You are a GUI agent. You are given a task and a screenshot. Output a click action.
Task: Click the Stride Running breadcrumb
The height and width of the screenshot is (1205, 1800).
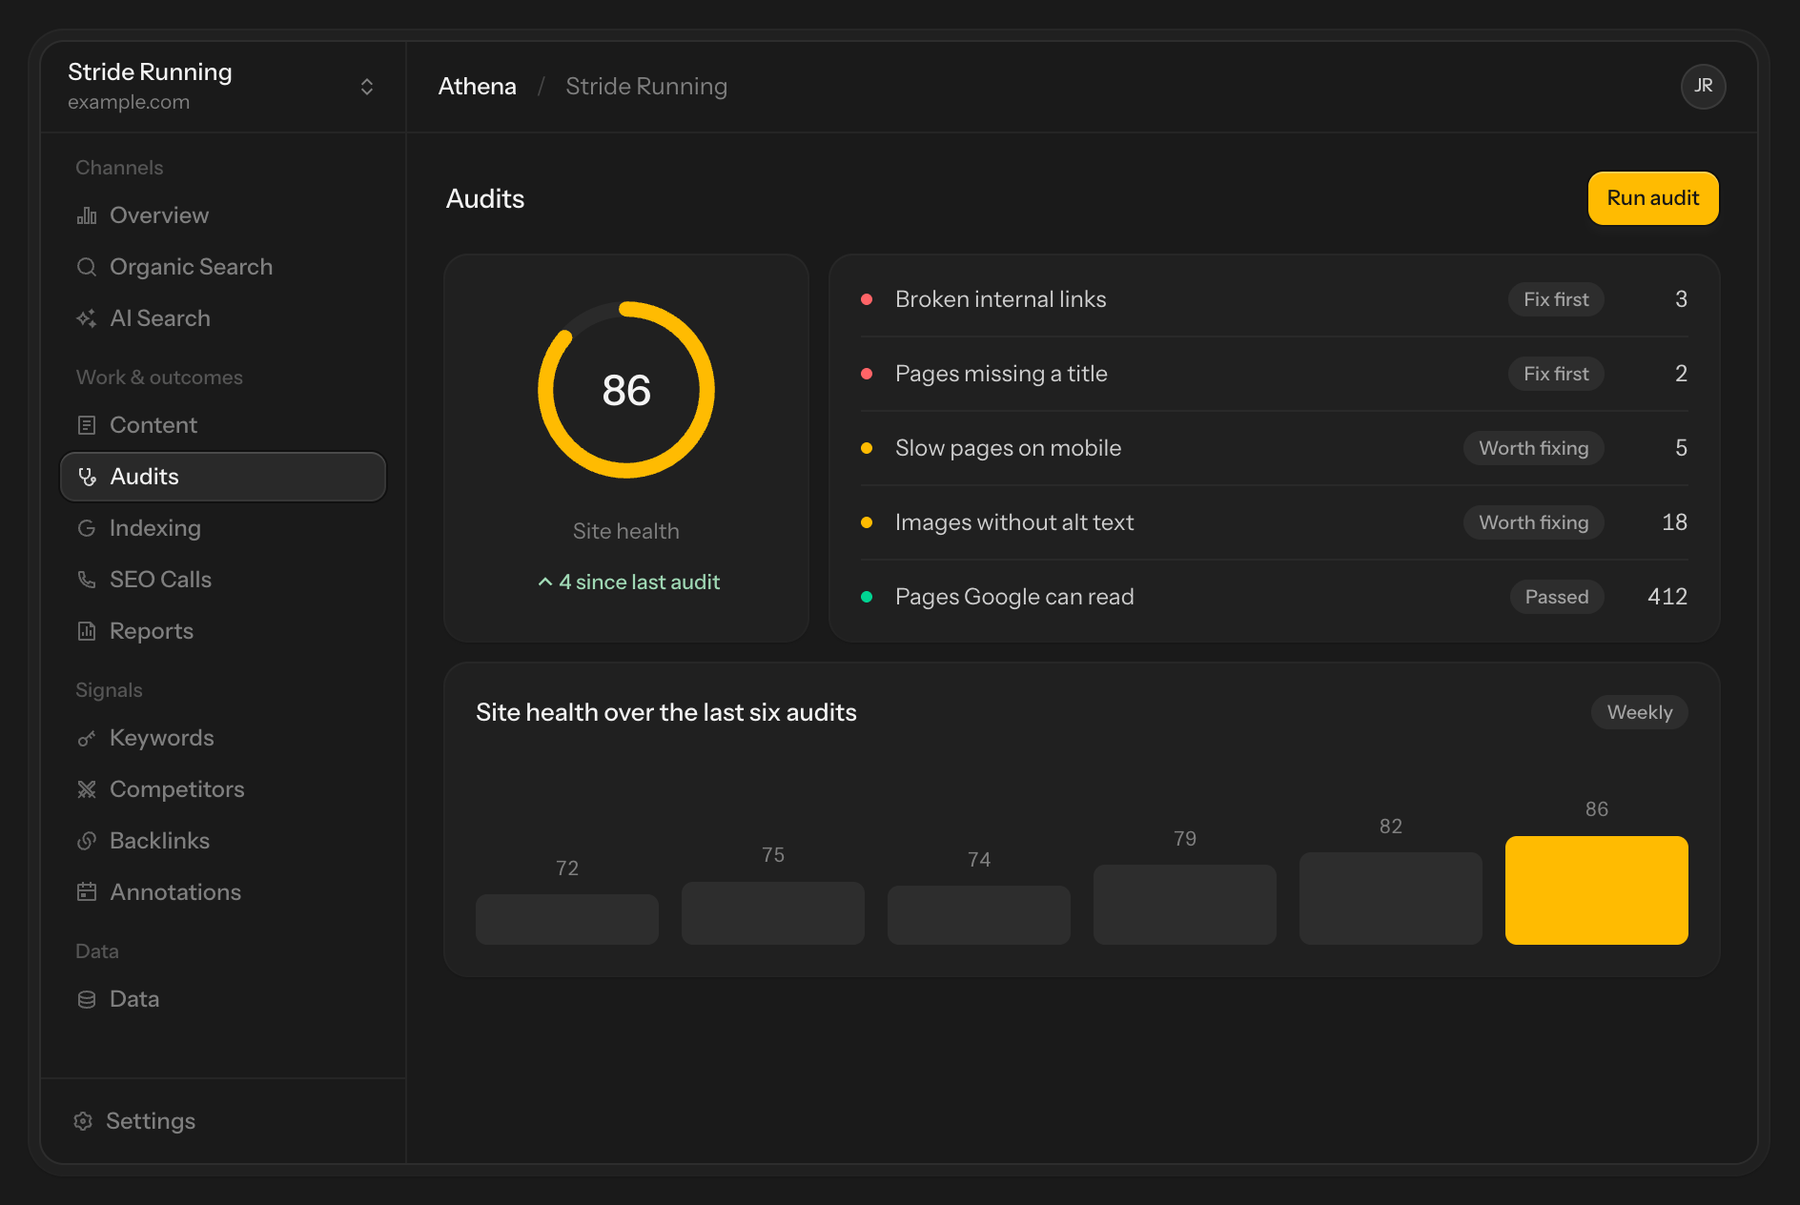coord(646,86)
